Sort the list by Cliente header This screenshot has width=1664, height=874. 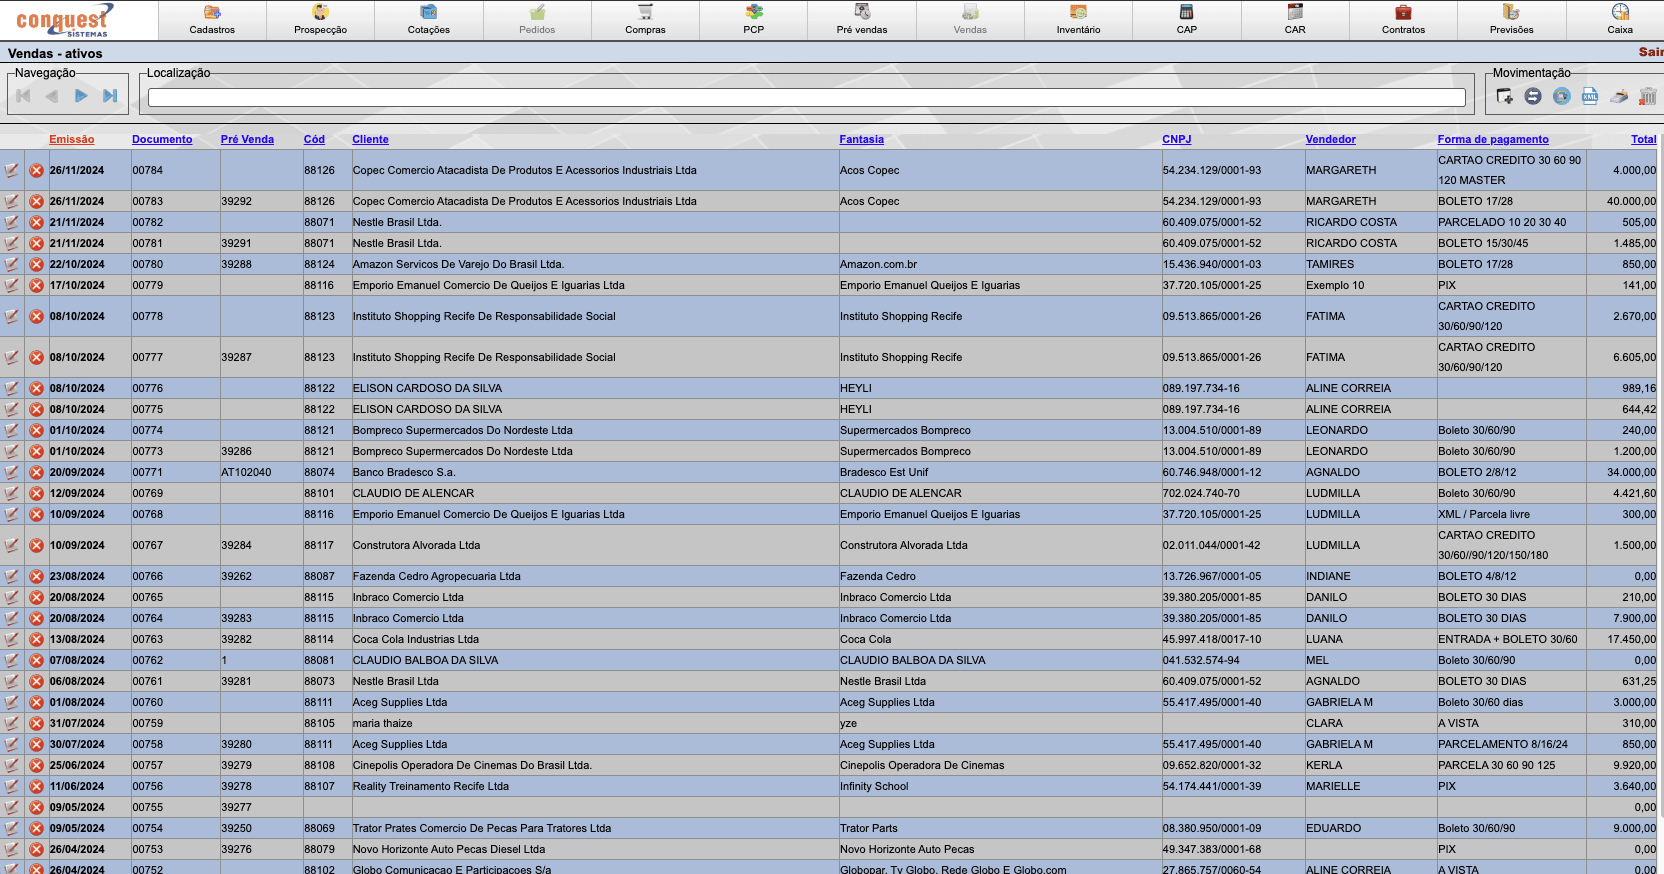click(x=370, y=140)
